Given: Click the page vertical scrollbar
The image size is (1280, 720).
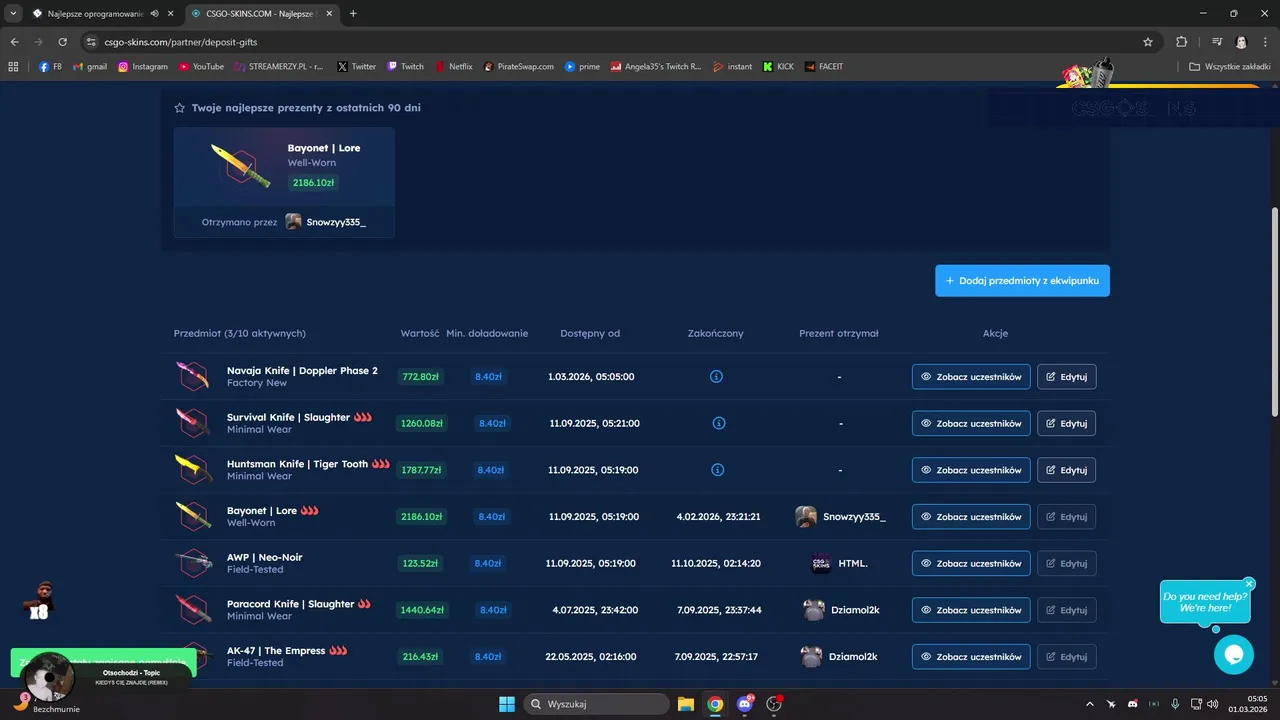Looking at the screenshot, I should pos(1274,312).
